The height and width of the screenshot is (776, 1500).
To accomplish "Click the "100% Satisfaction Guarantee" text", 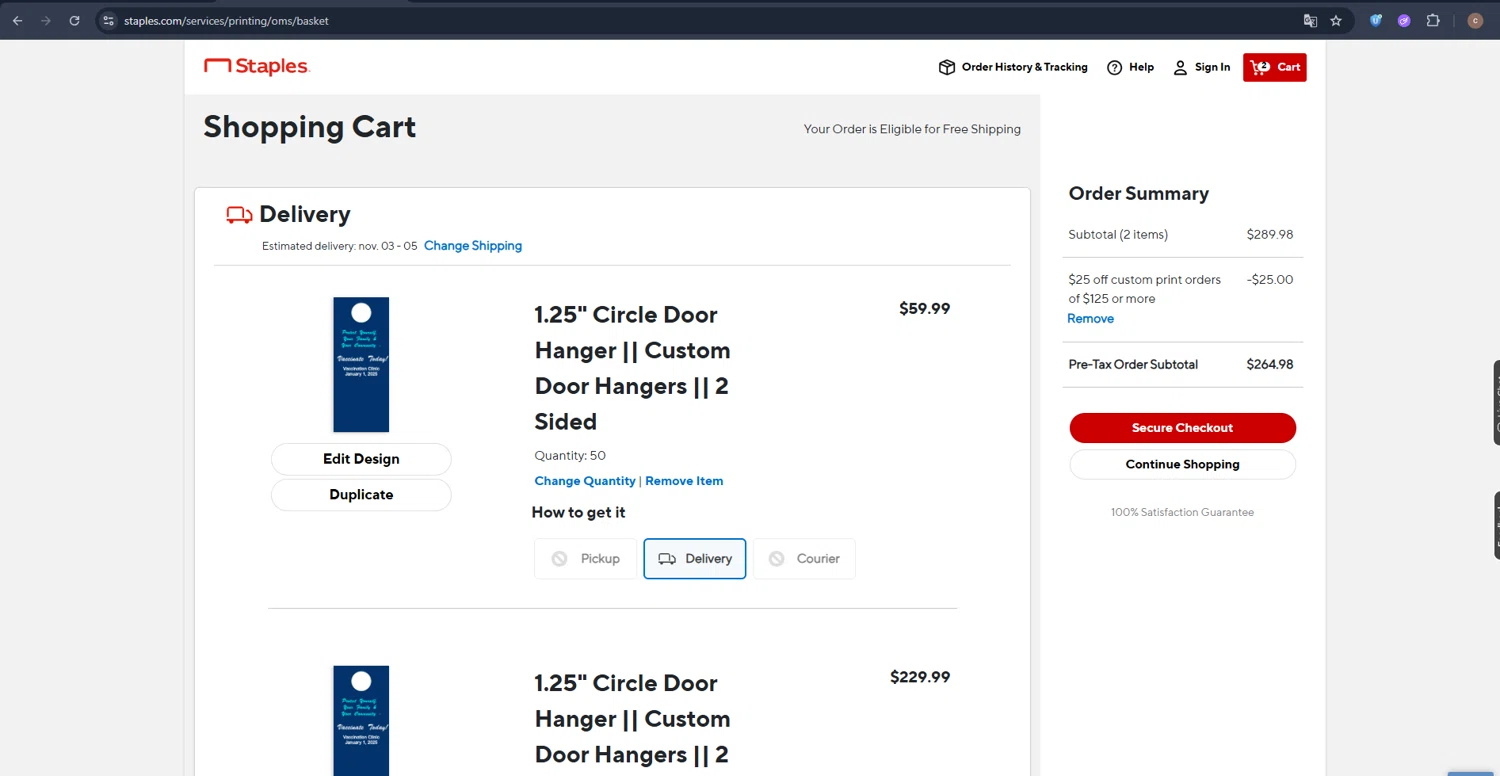I will [x=1182, y=513].
